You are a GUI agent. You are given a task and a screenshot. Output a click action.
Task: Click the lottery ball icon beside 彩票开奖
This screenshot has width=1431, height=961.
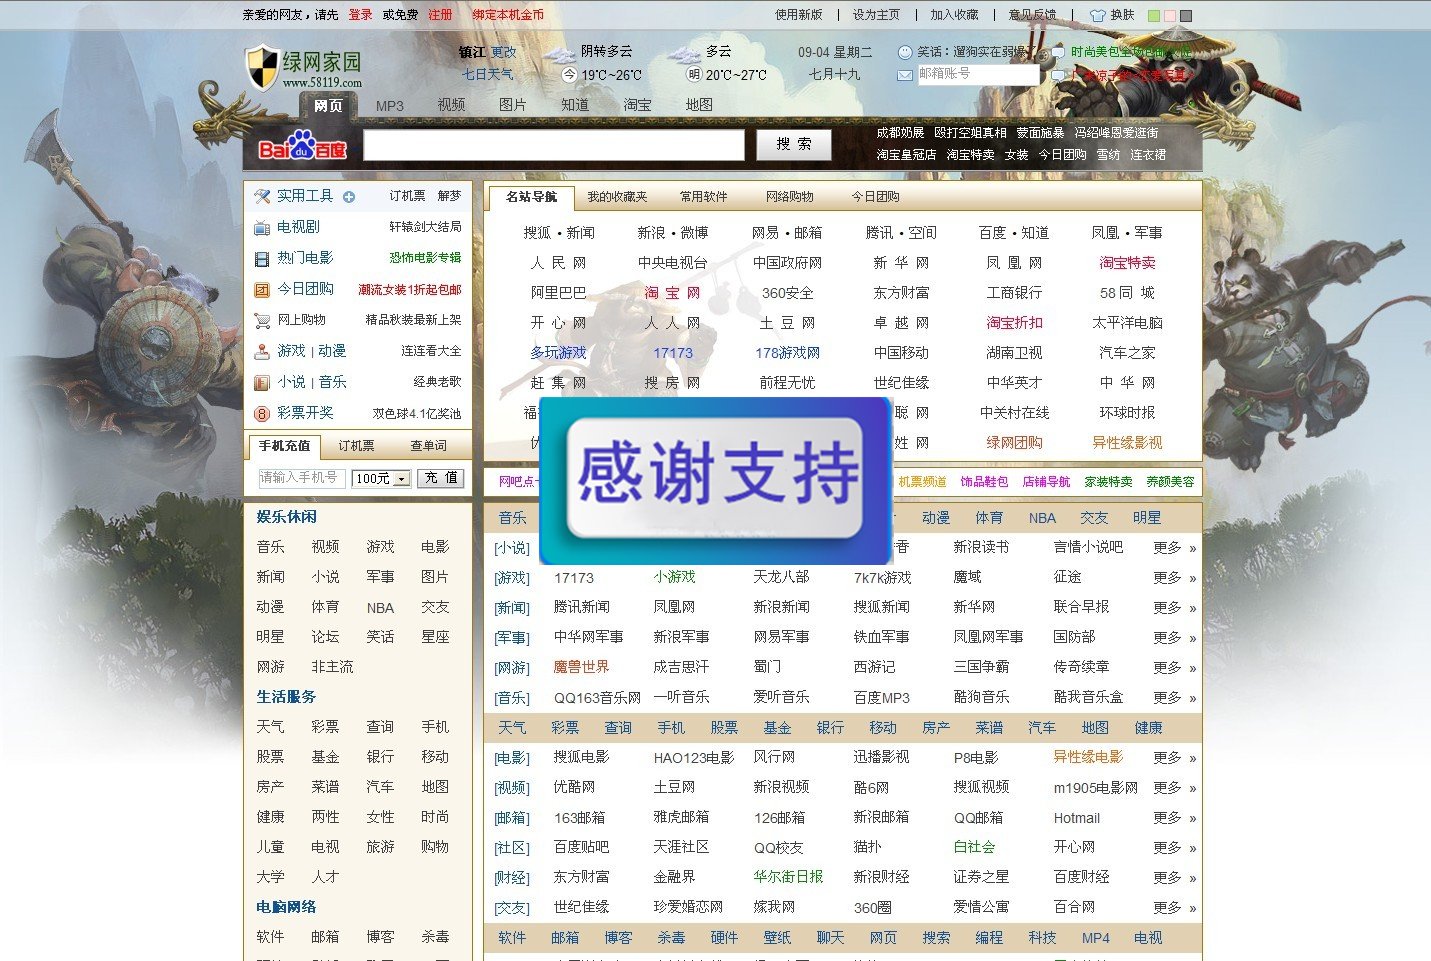pos(262,414)
